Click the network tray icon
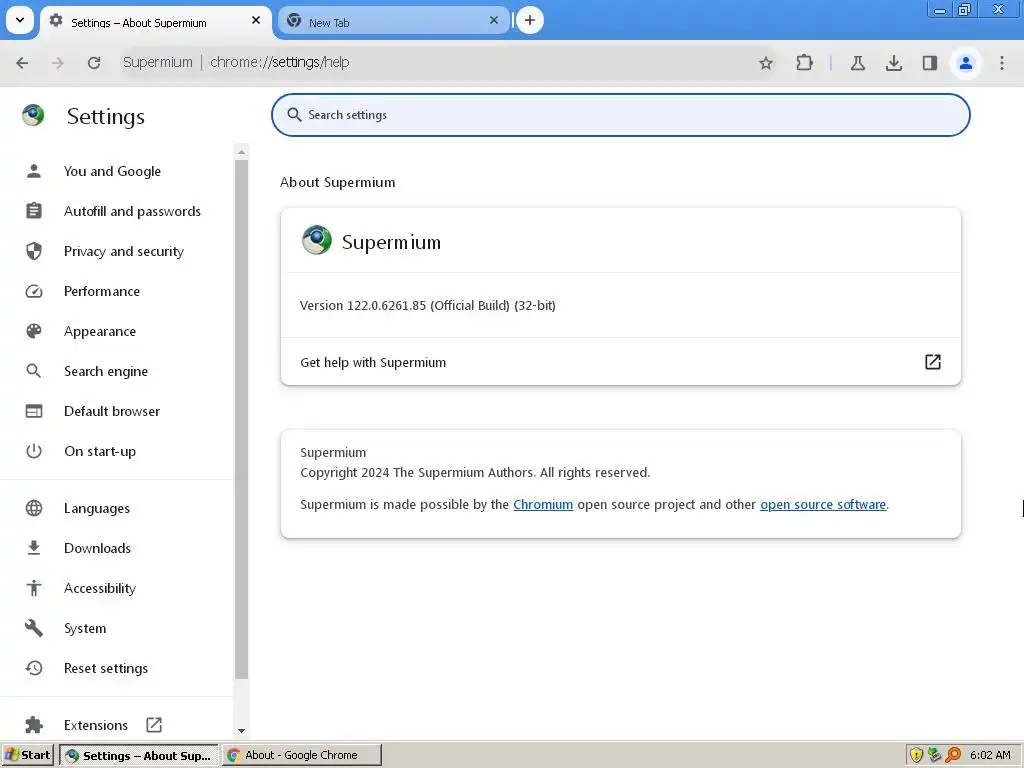 click(x=935, y=755)
